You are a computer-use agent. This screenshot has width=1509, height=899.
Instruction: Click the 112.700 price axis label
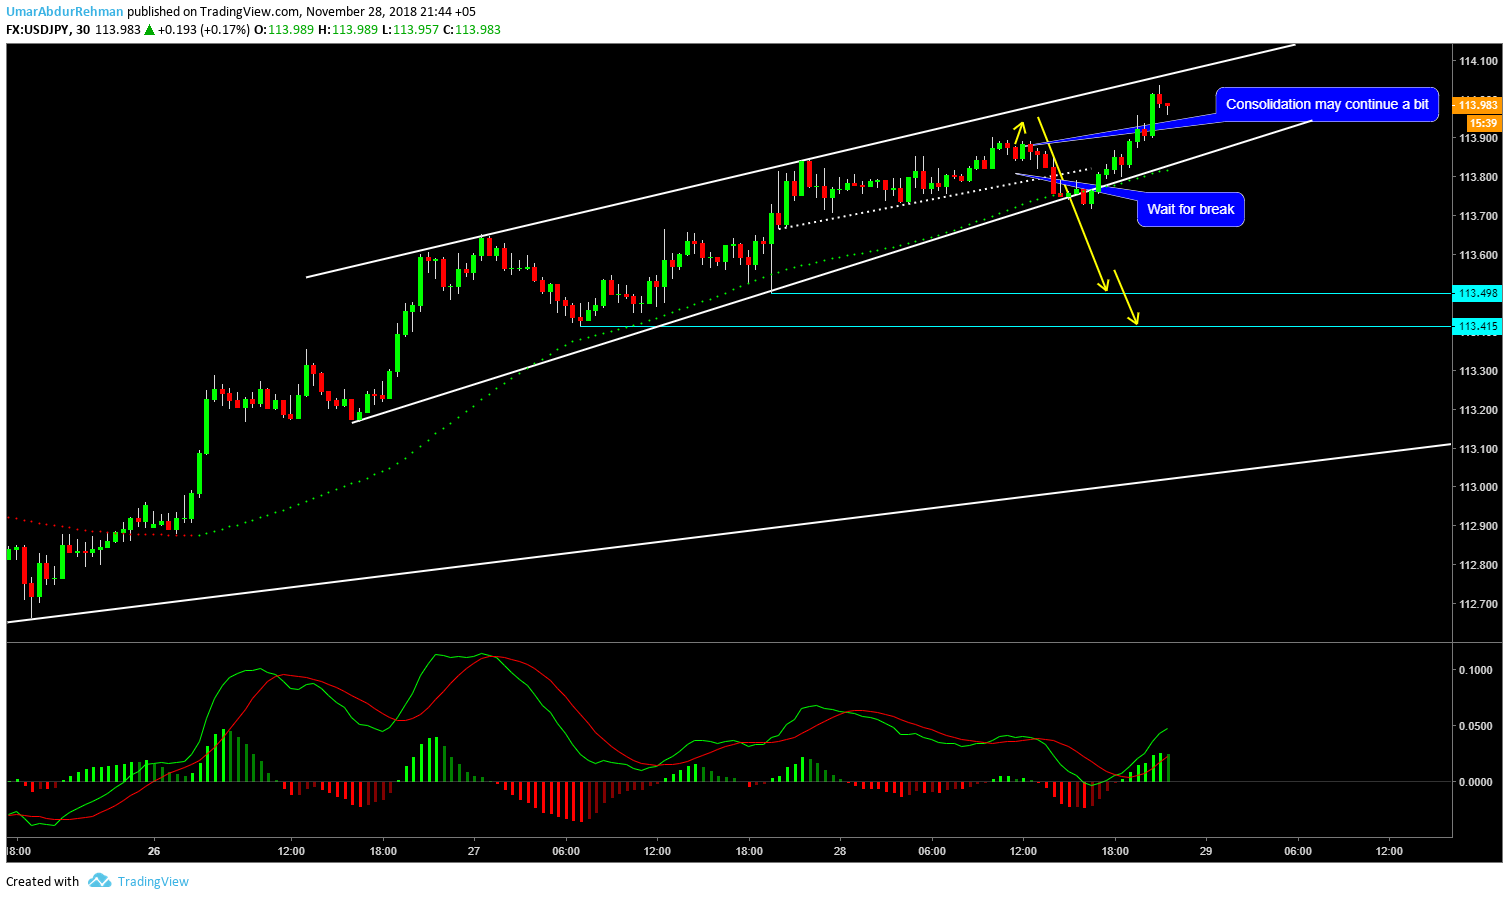[x=1478, y=603]
